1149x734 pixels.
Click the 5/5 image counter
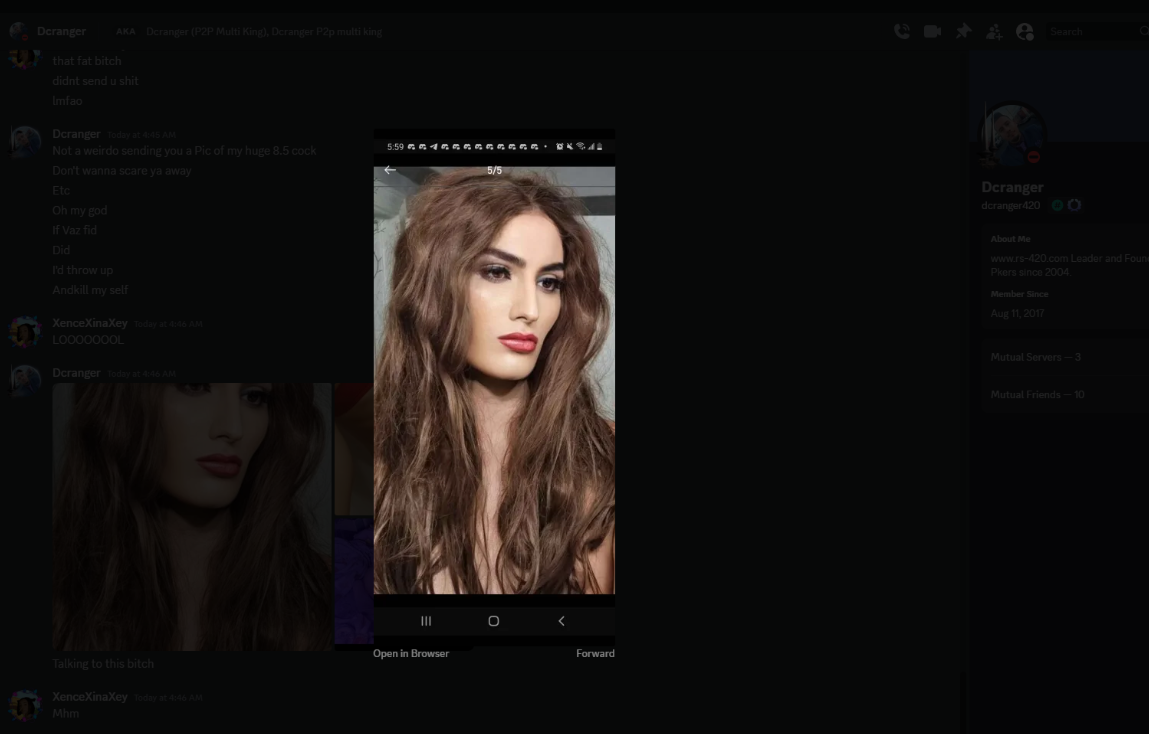point(495,171)
